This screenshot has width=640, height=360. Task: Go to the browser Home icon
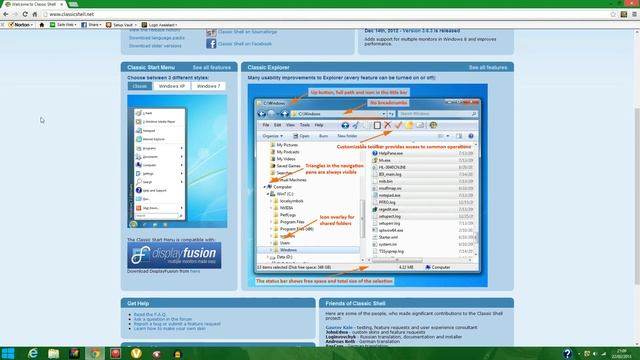pos(35,14)
